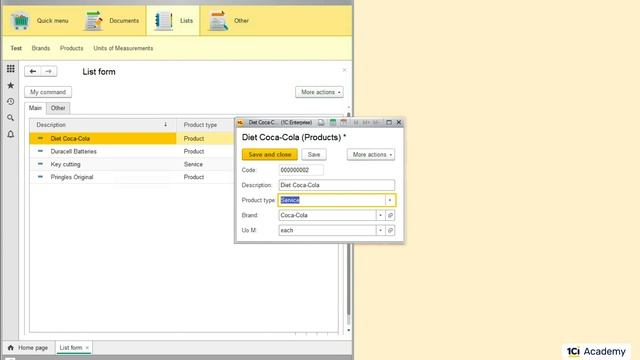Click Save and close button
640x360 pixels.
click(x=270, y=155)
